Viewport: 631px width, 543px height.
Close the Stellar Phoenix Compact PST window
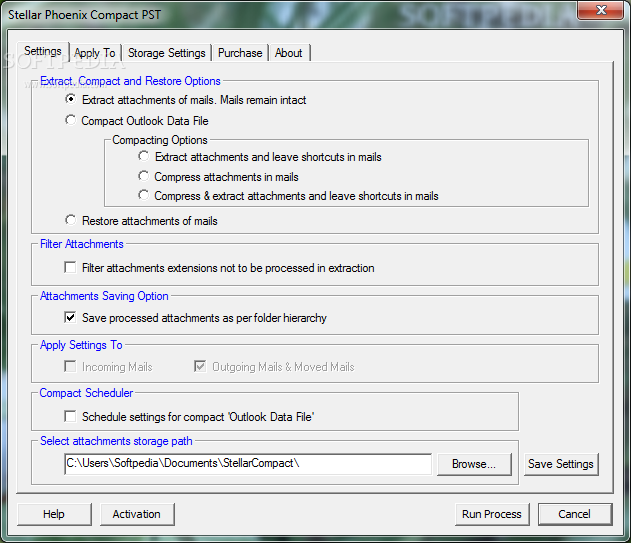601,10
